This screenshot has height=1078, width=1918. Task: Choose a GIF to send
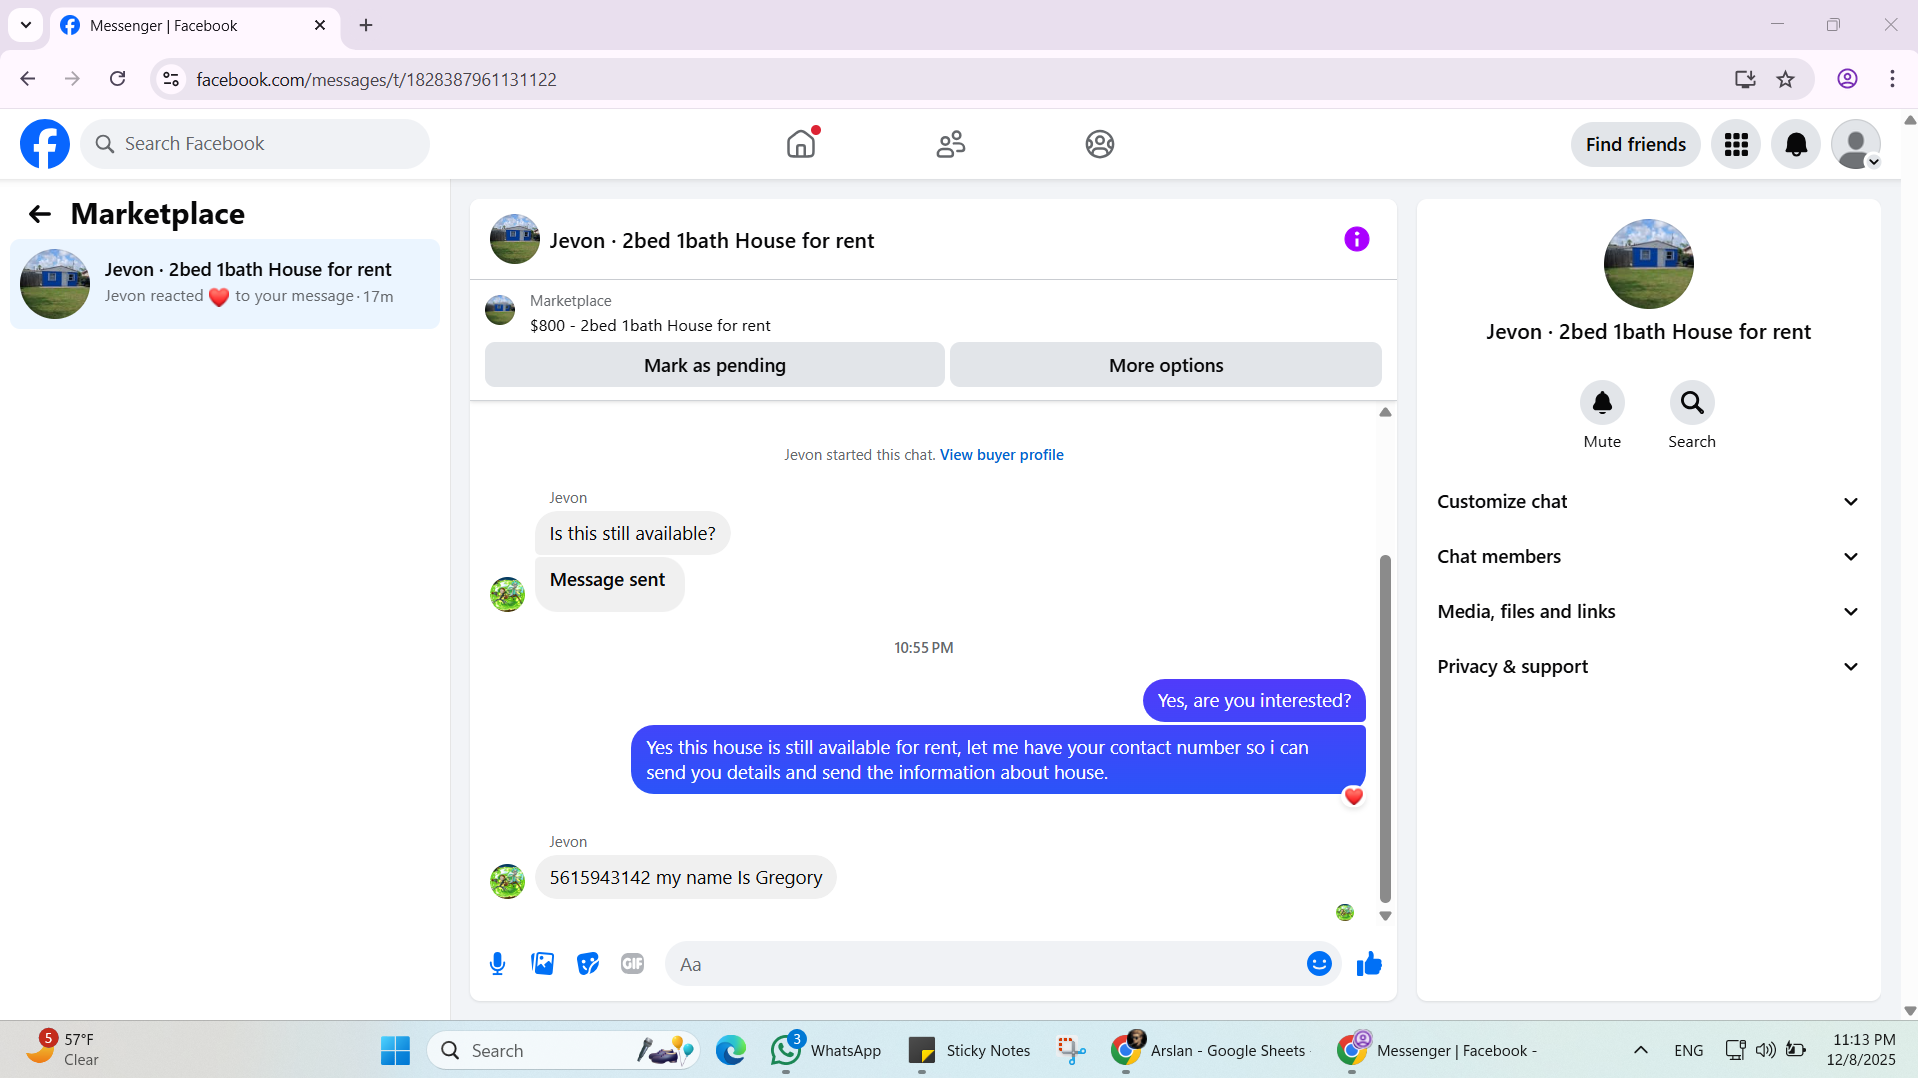click(x=632, y=964)
